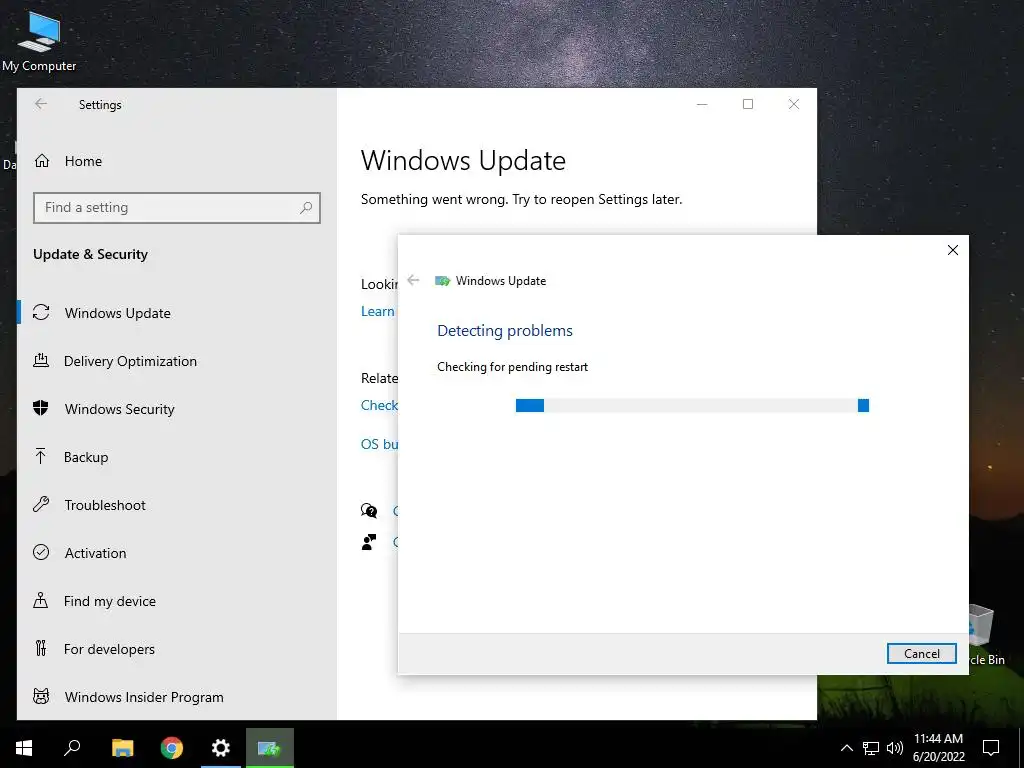
Task: Open the notification Action Center
Action: point(991,748)
